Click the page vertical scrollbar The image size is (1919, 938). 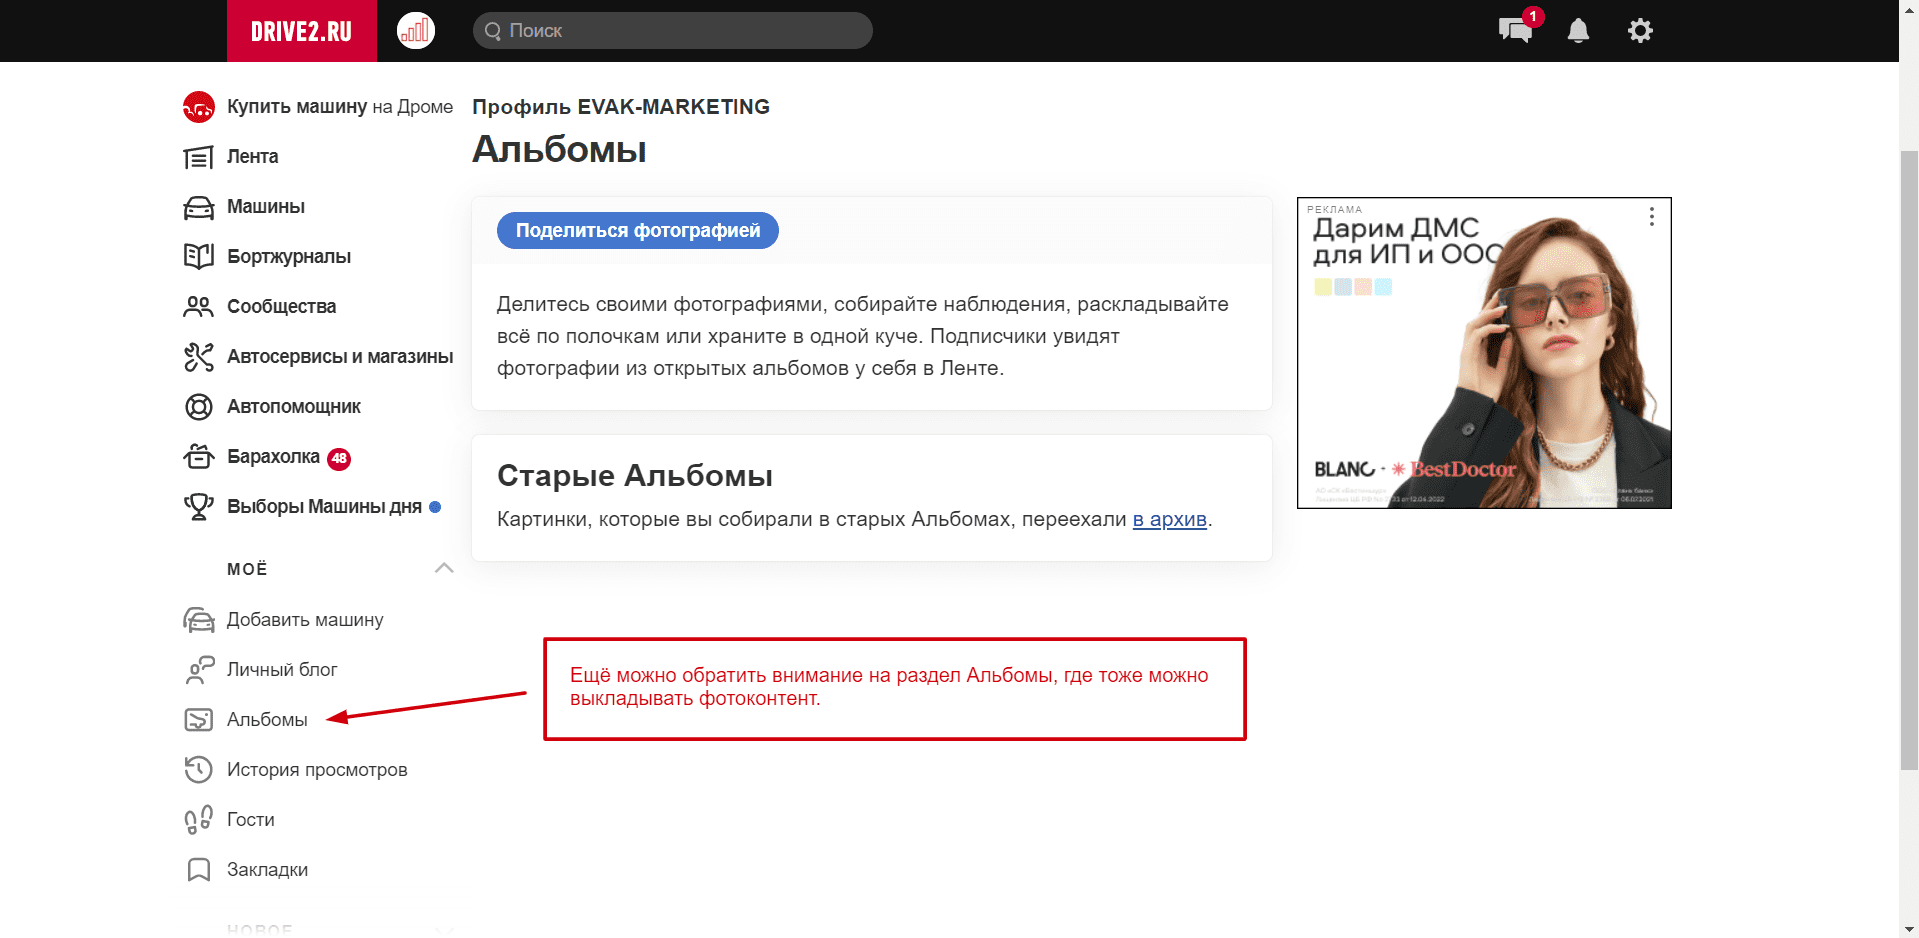[x=1908, y=460]
